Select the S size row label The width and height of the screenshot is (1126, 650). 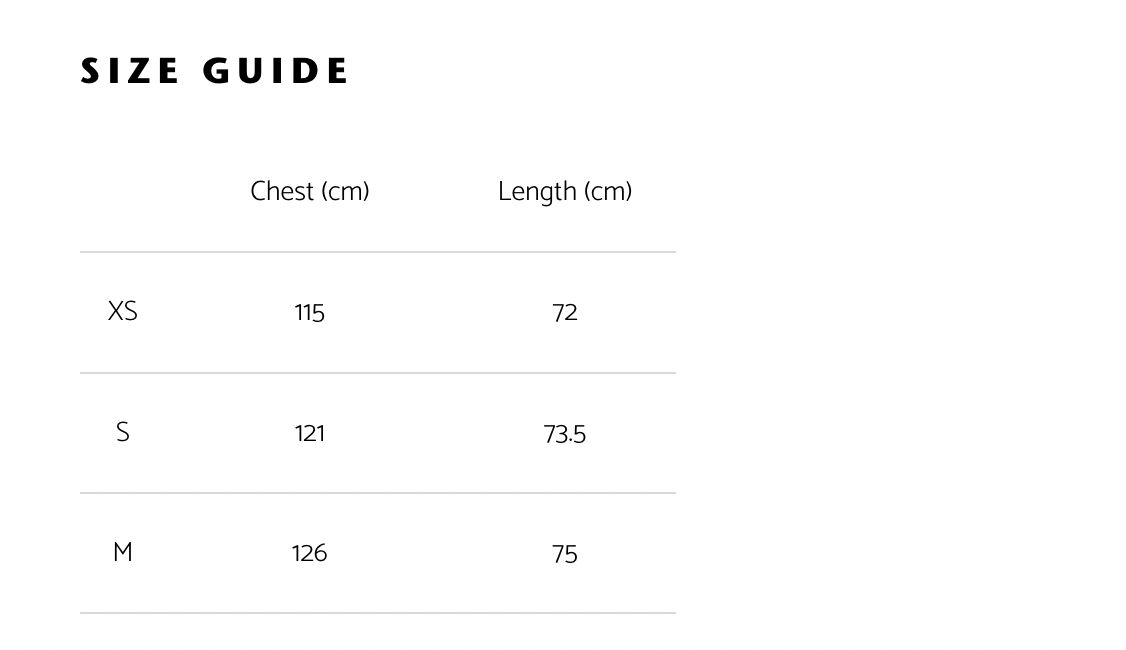pyautogui.click(x=122, y=432)
